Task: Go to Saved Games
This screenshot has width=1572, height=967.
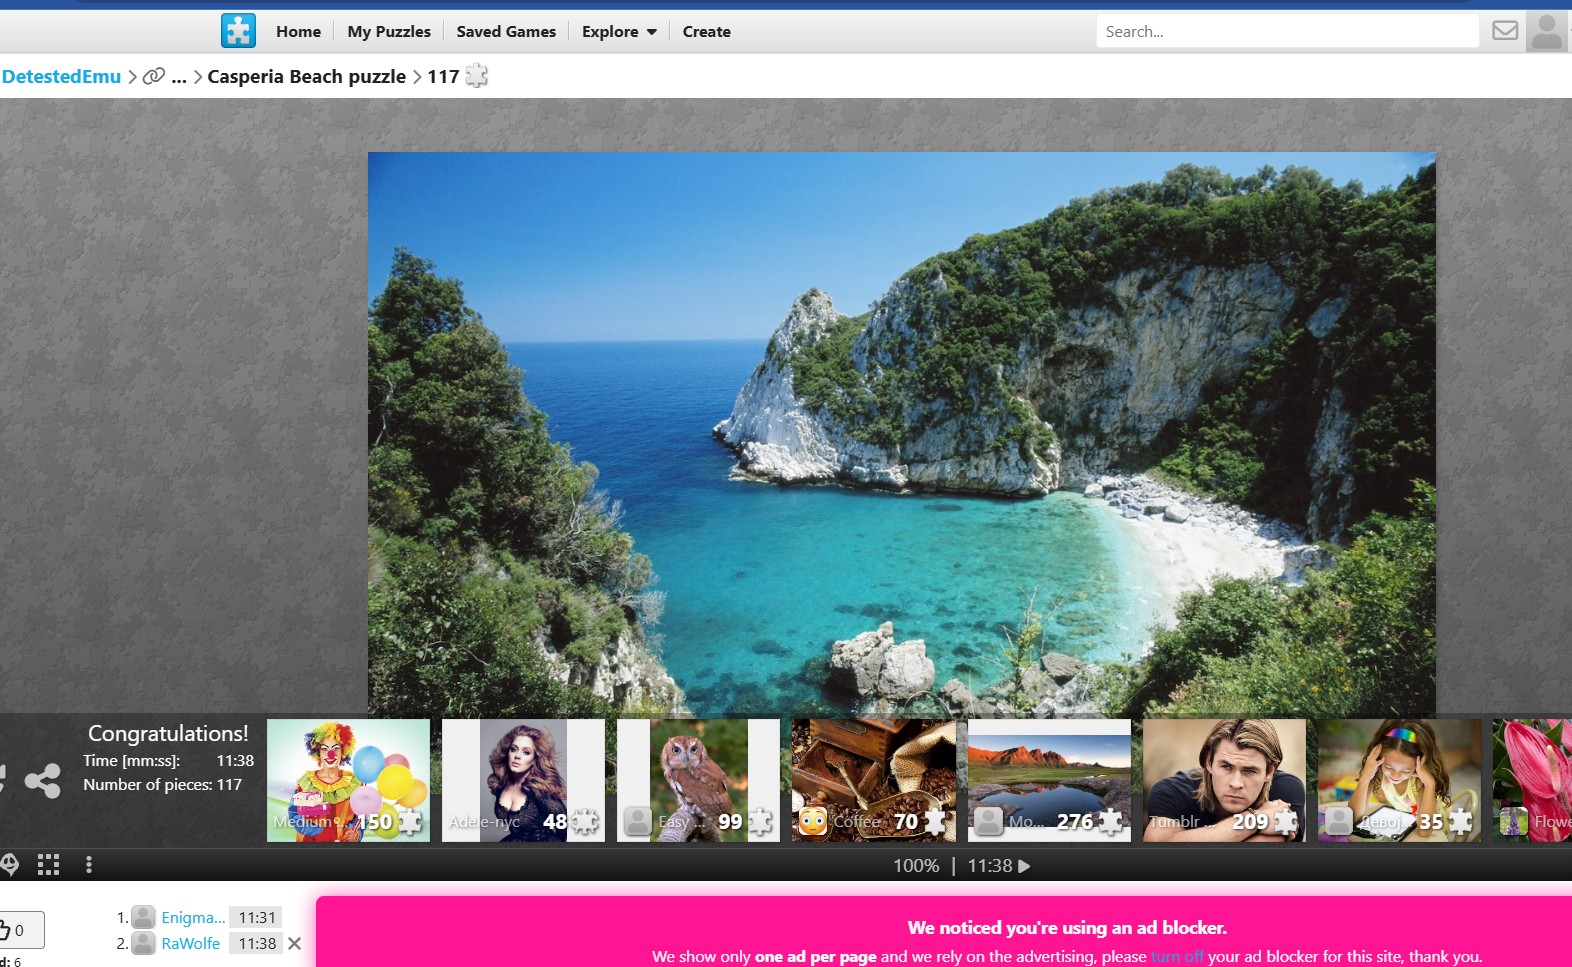Action: point(506,32)
